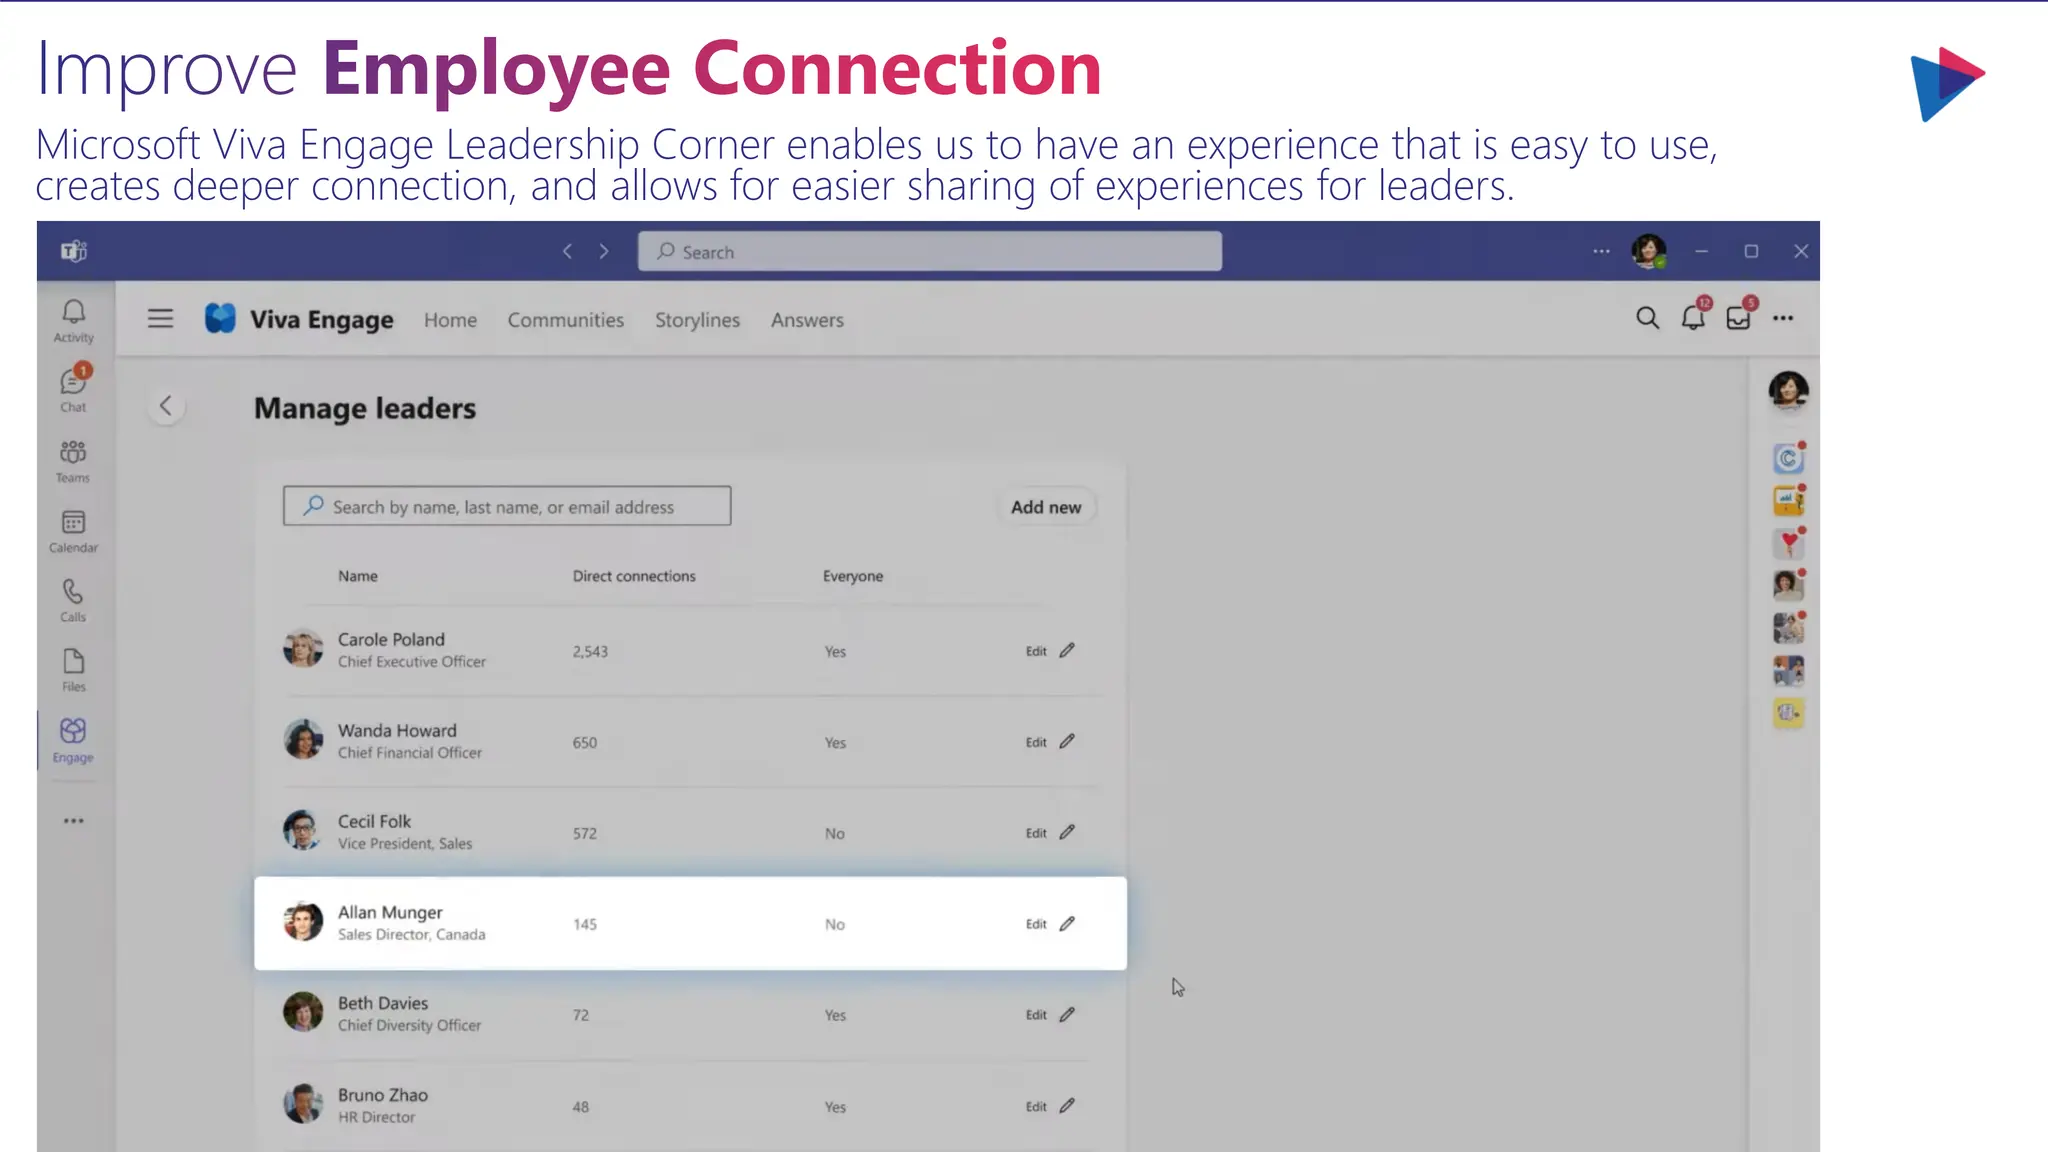Switch to the Answers tab
The height and width of the screenshot is (1152, 2048).
(807, 320)
